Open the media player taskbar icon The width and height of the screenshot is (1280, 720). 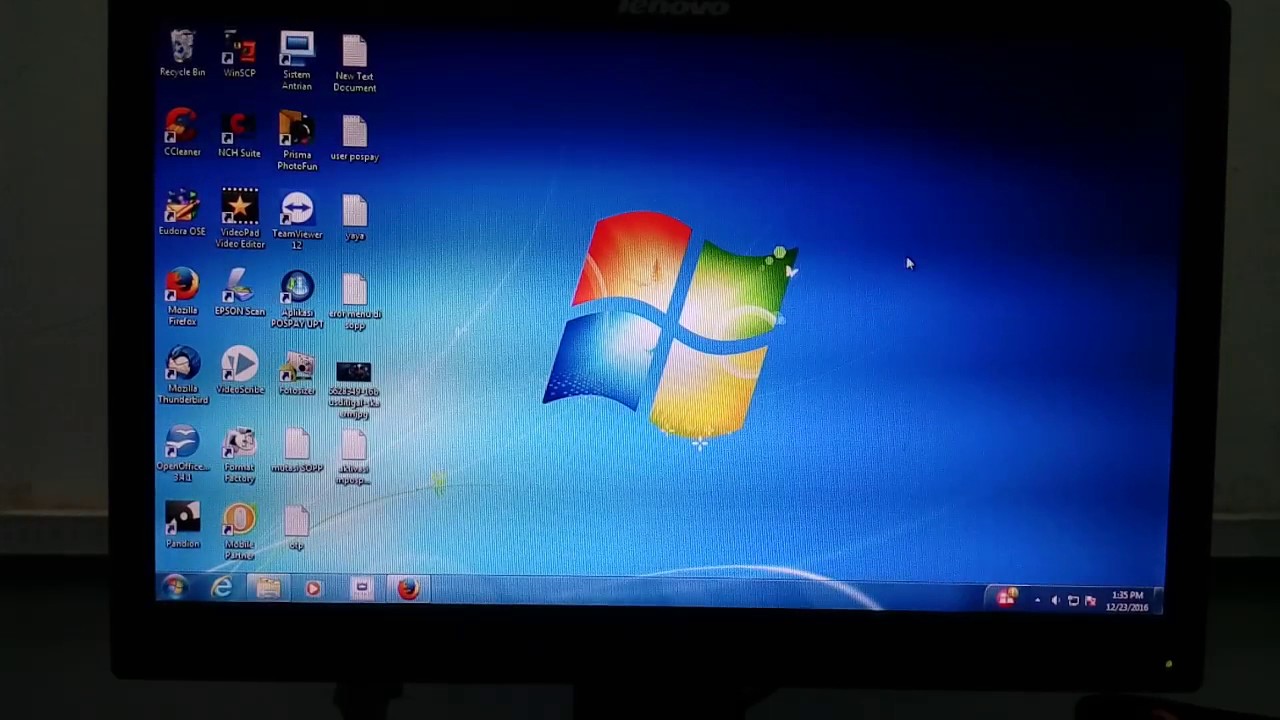click(313, 589)
